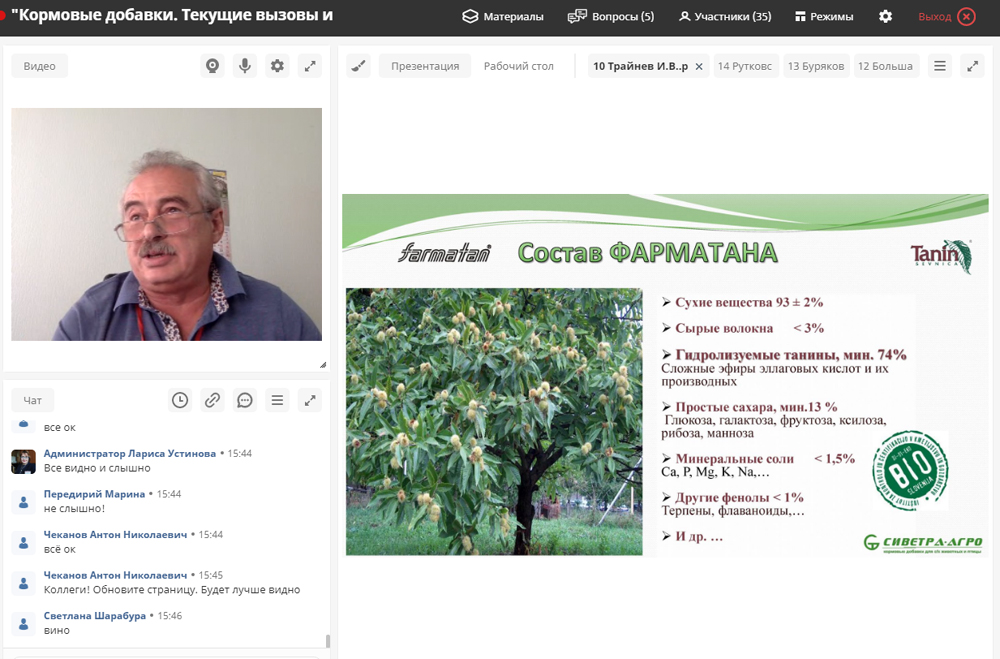Open webinar settings gear in top bar

tap(885, 17)
